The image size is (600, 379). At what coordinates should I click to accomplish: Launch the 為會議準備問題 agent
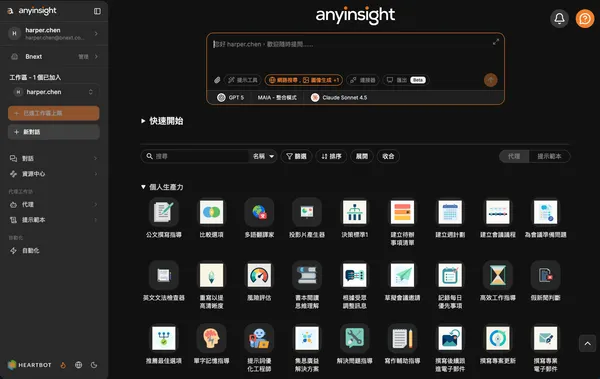click(x=545, y=212)
